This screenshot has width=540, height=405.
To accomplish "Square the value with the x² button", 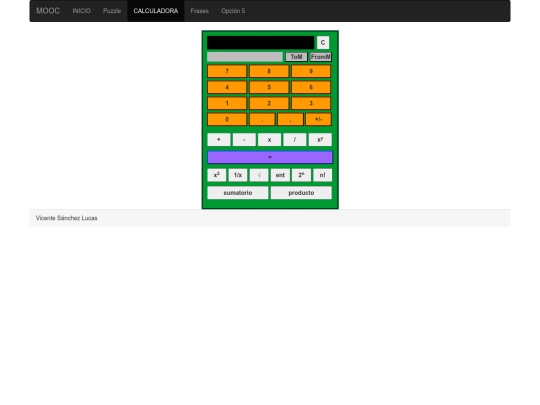I will (217, 175).
